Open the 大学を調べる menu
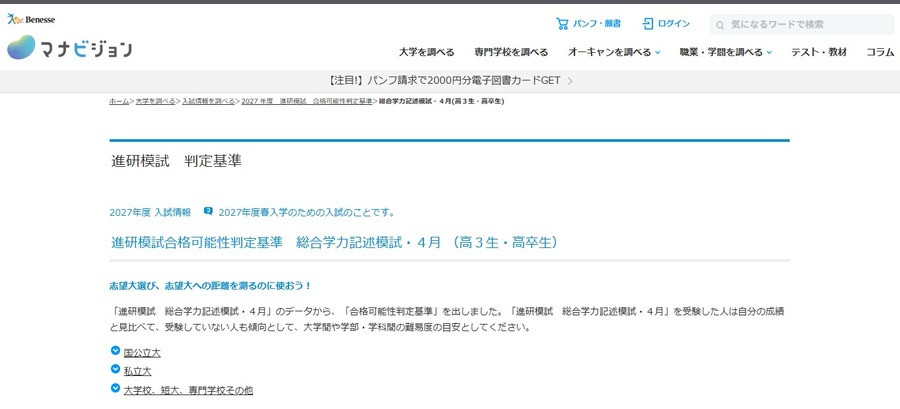Viewport: 900px width, 409px height. click(426, 52)
